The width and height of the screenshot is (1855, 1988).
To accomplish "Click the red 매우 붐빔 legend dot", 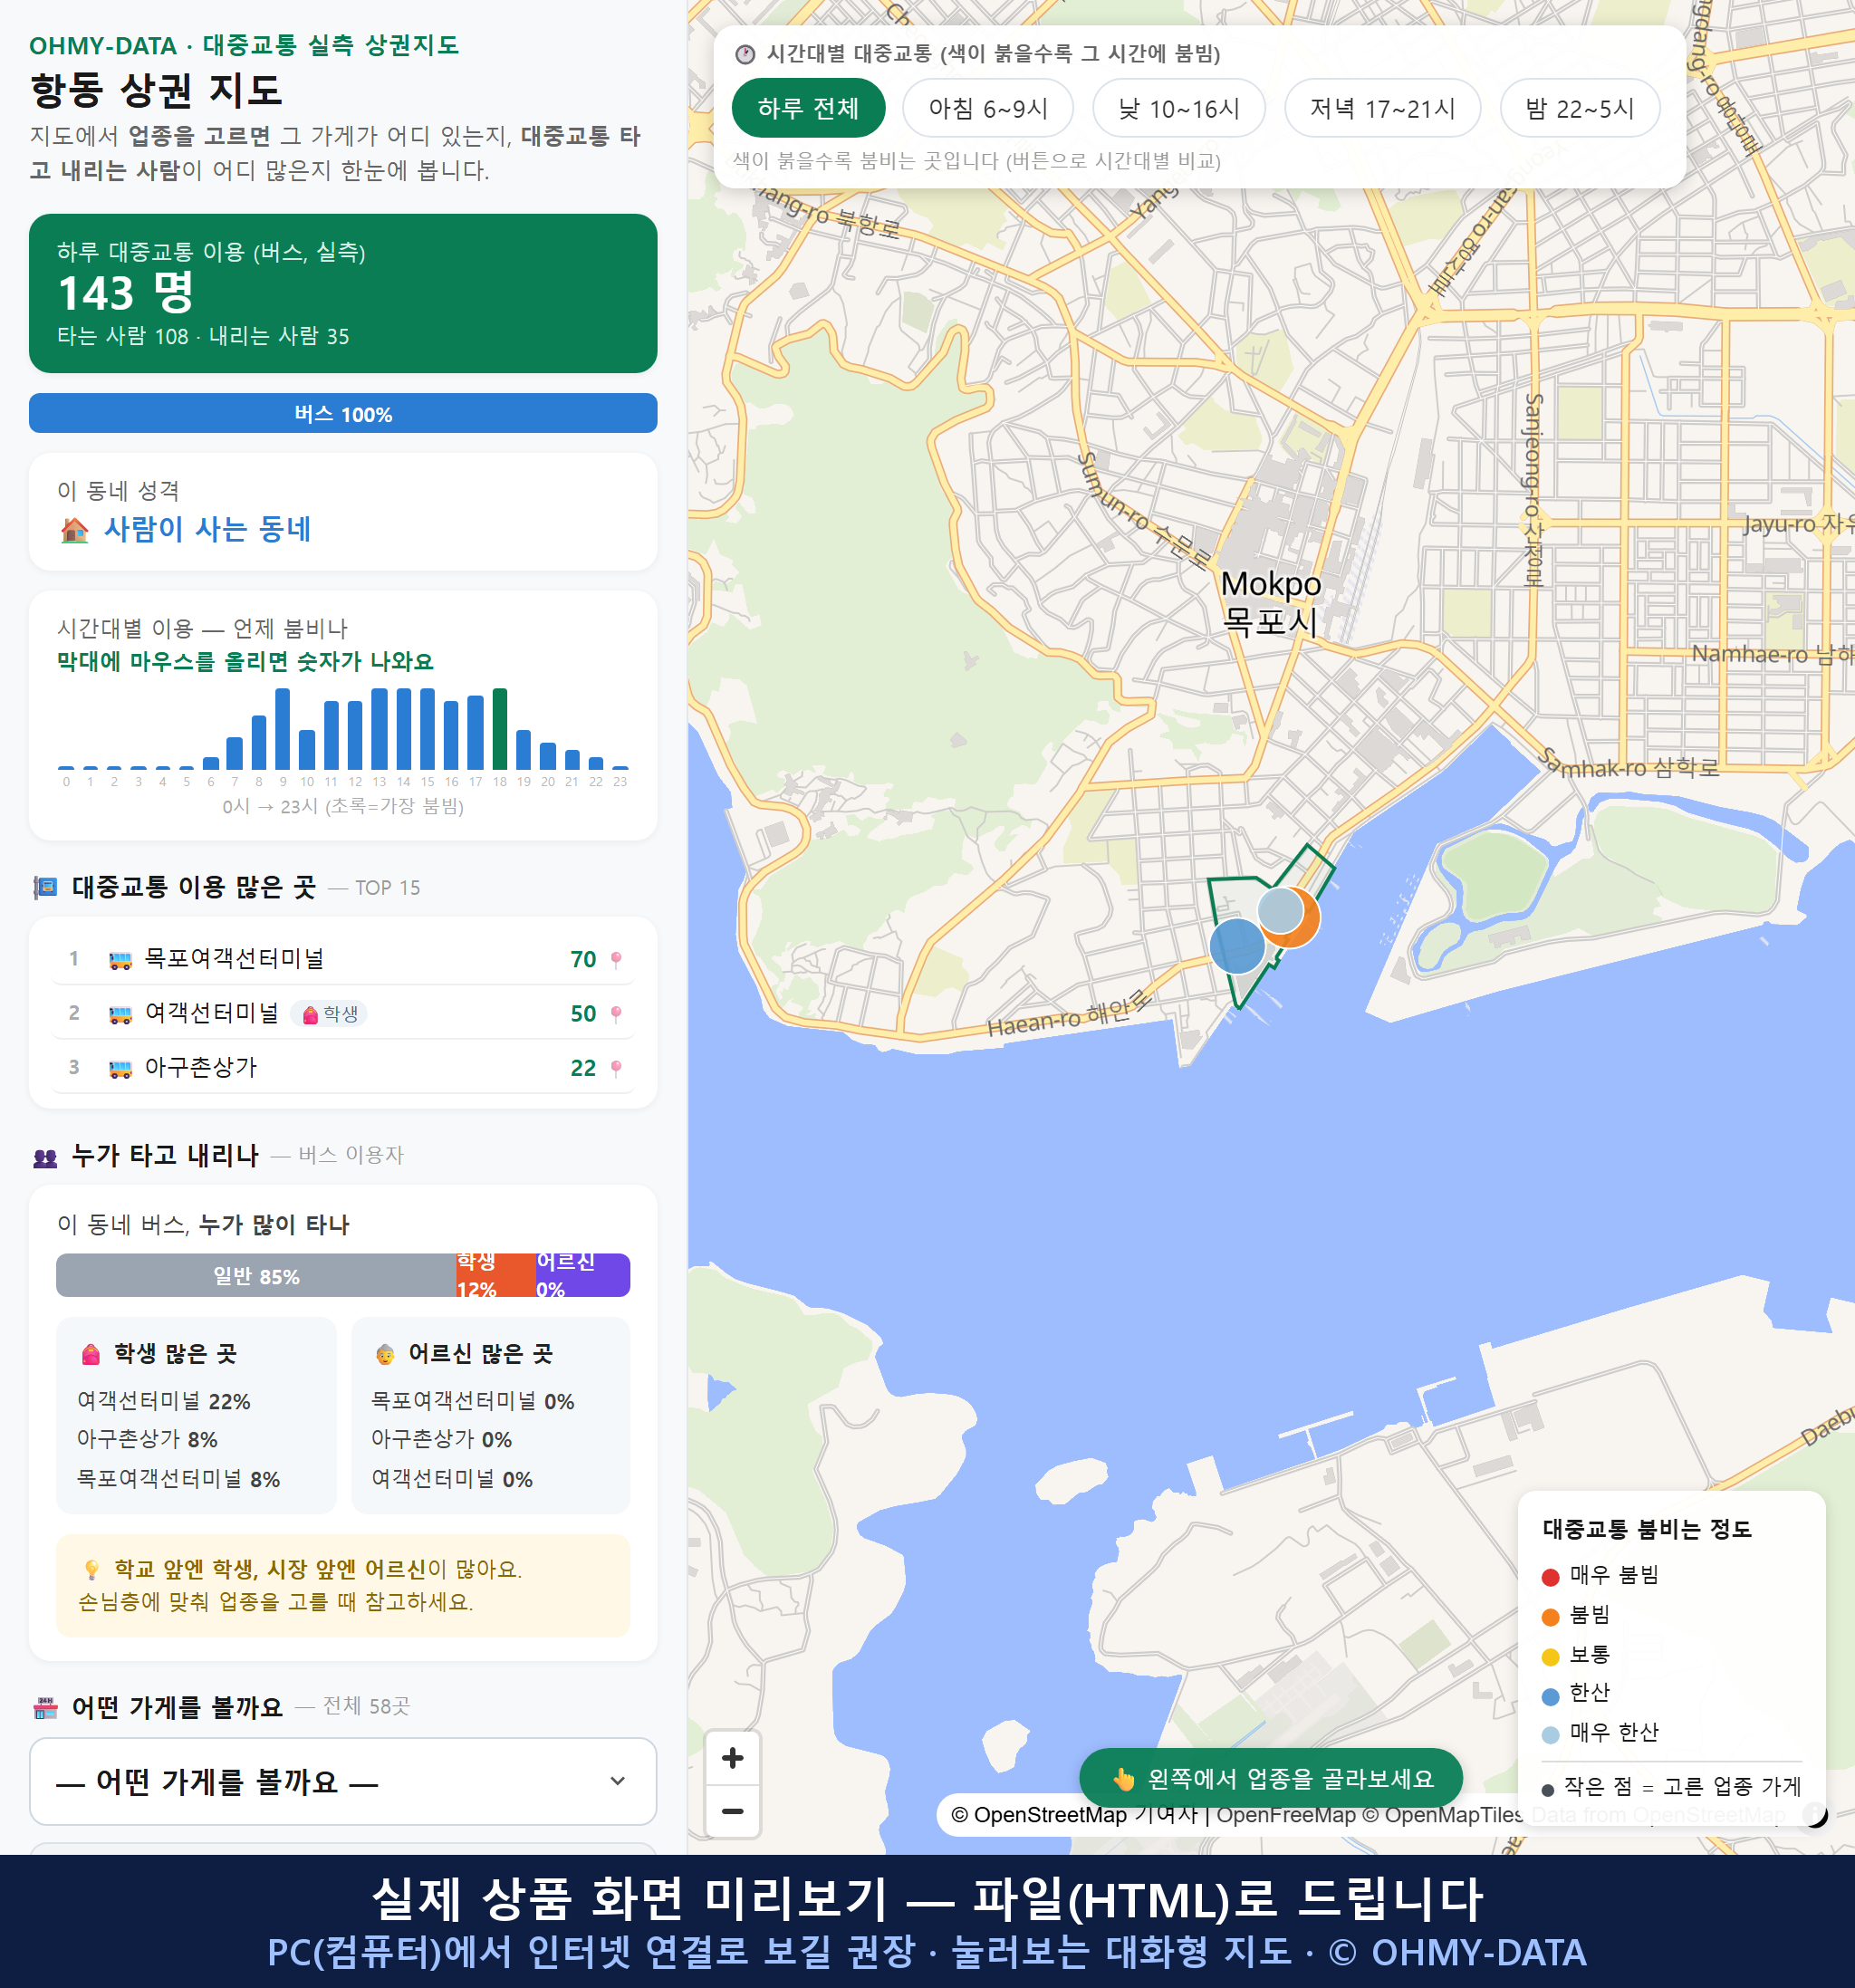I will pos(1550,1577).
